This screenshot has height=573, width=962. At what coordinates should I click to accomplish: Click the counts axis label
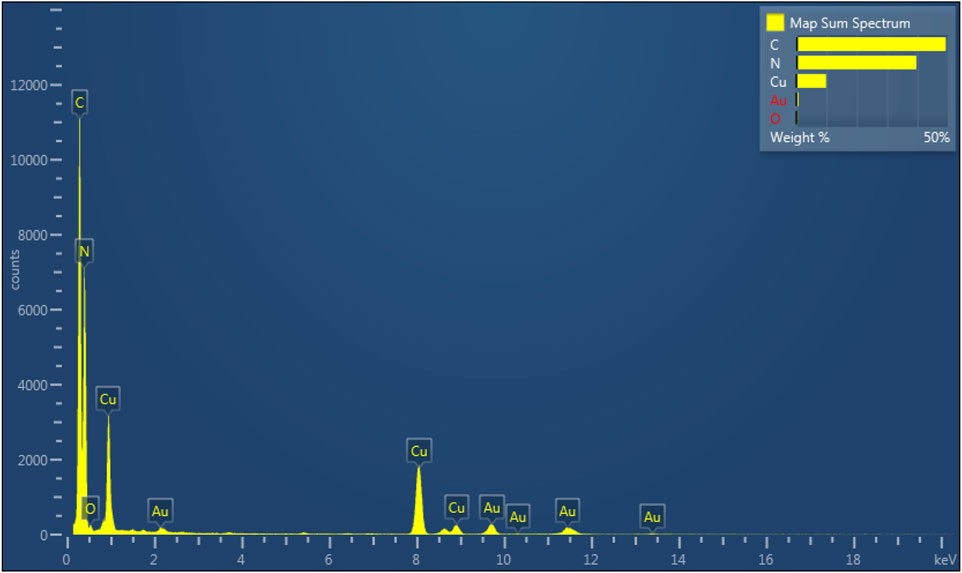click(x=15, y=269)
